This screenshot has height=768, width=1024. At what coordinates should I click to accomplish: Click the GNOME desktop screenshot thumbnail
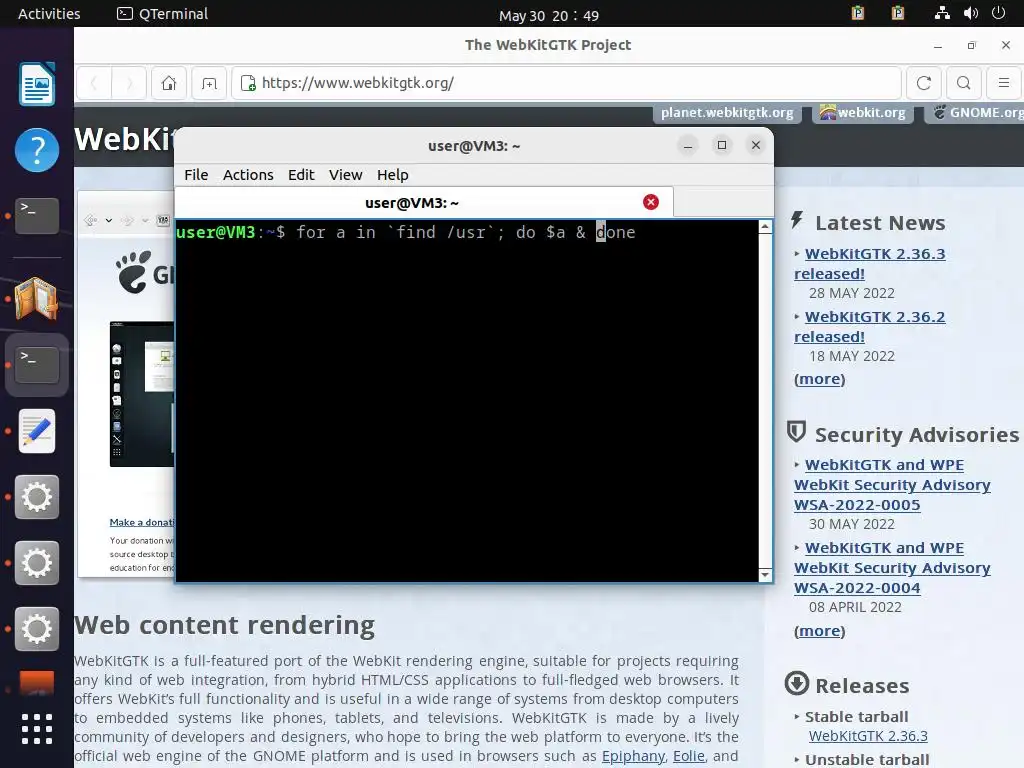142,394
